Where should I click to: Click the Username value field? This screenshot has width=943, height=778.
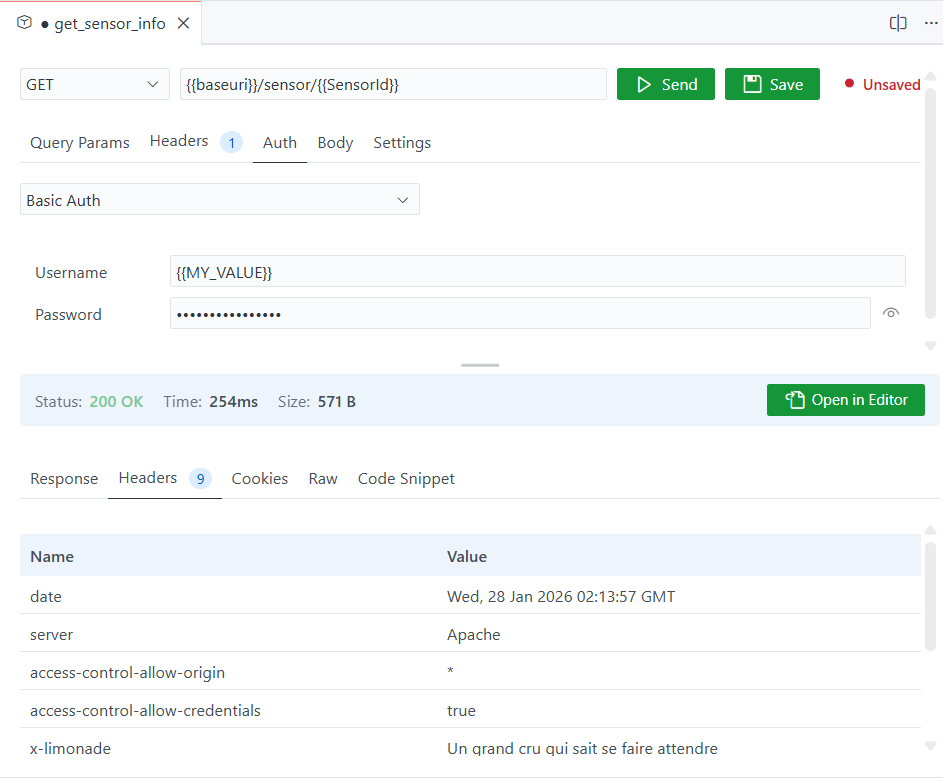click(537, 271)
